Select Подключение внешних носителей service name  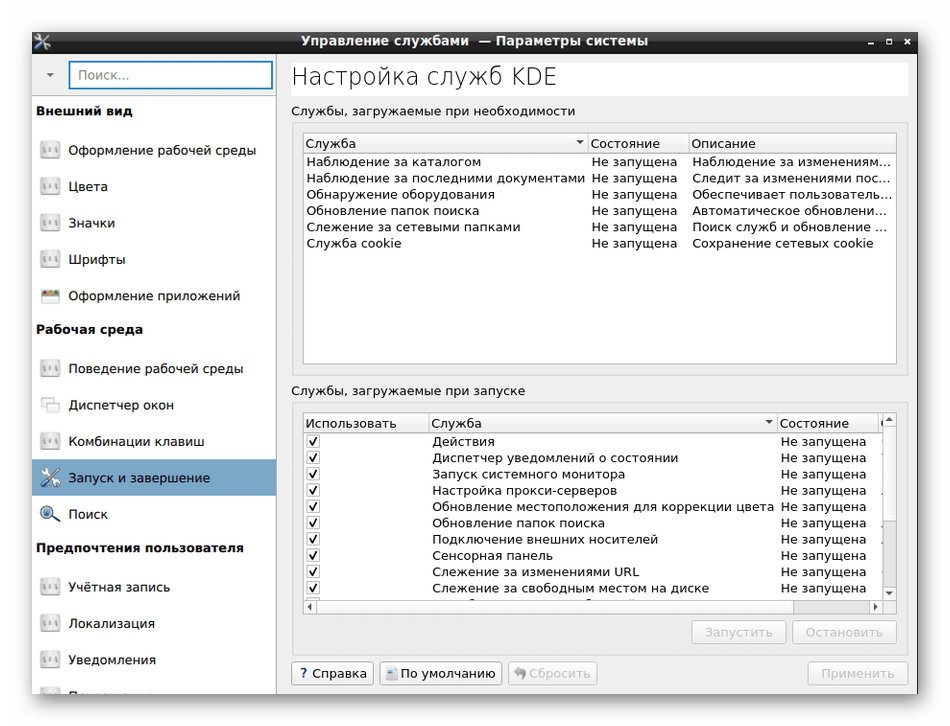coord(545,539)
